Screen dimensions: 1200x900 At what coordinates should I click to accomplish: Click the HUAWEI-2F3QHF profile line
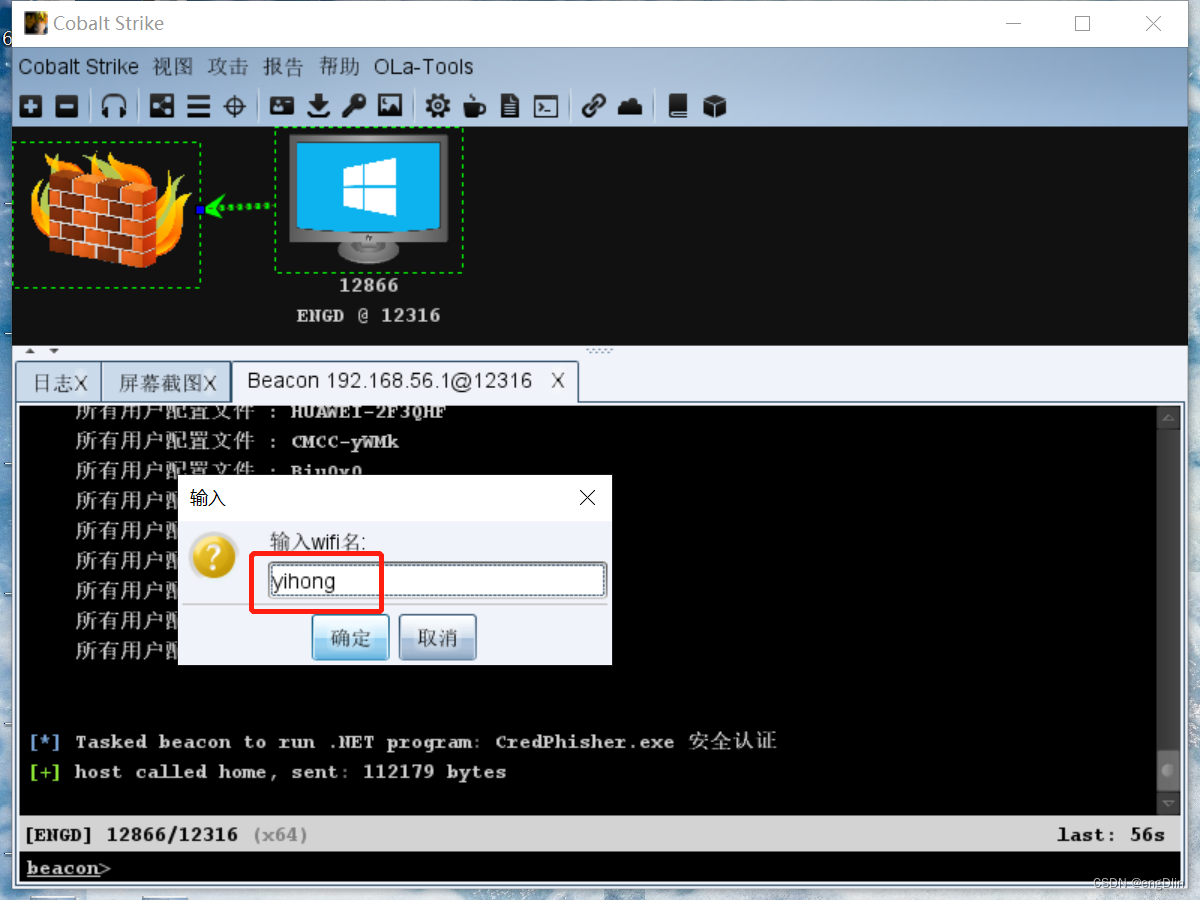(260, 412)
